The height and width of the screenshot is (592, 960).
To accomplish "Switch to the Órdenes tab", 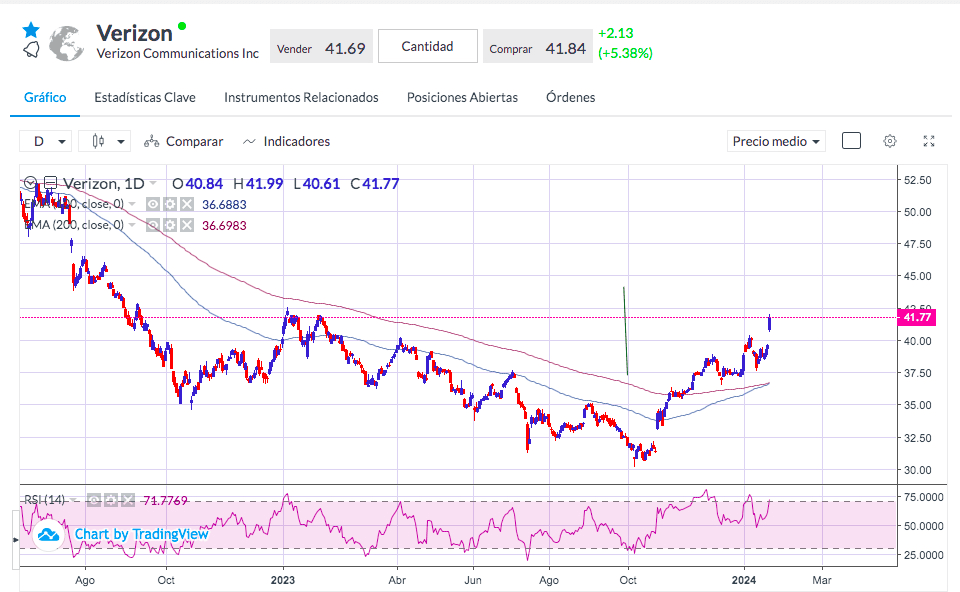I will [x=571, y=97].
